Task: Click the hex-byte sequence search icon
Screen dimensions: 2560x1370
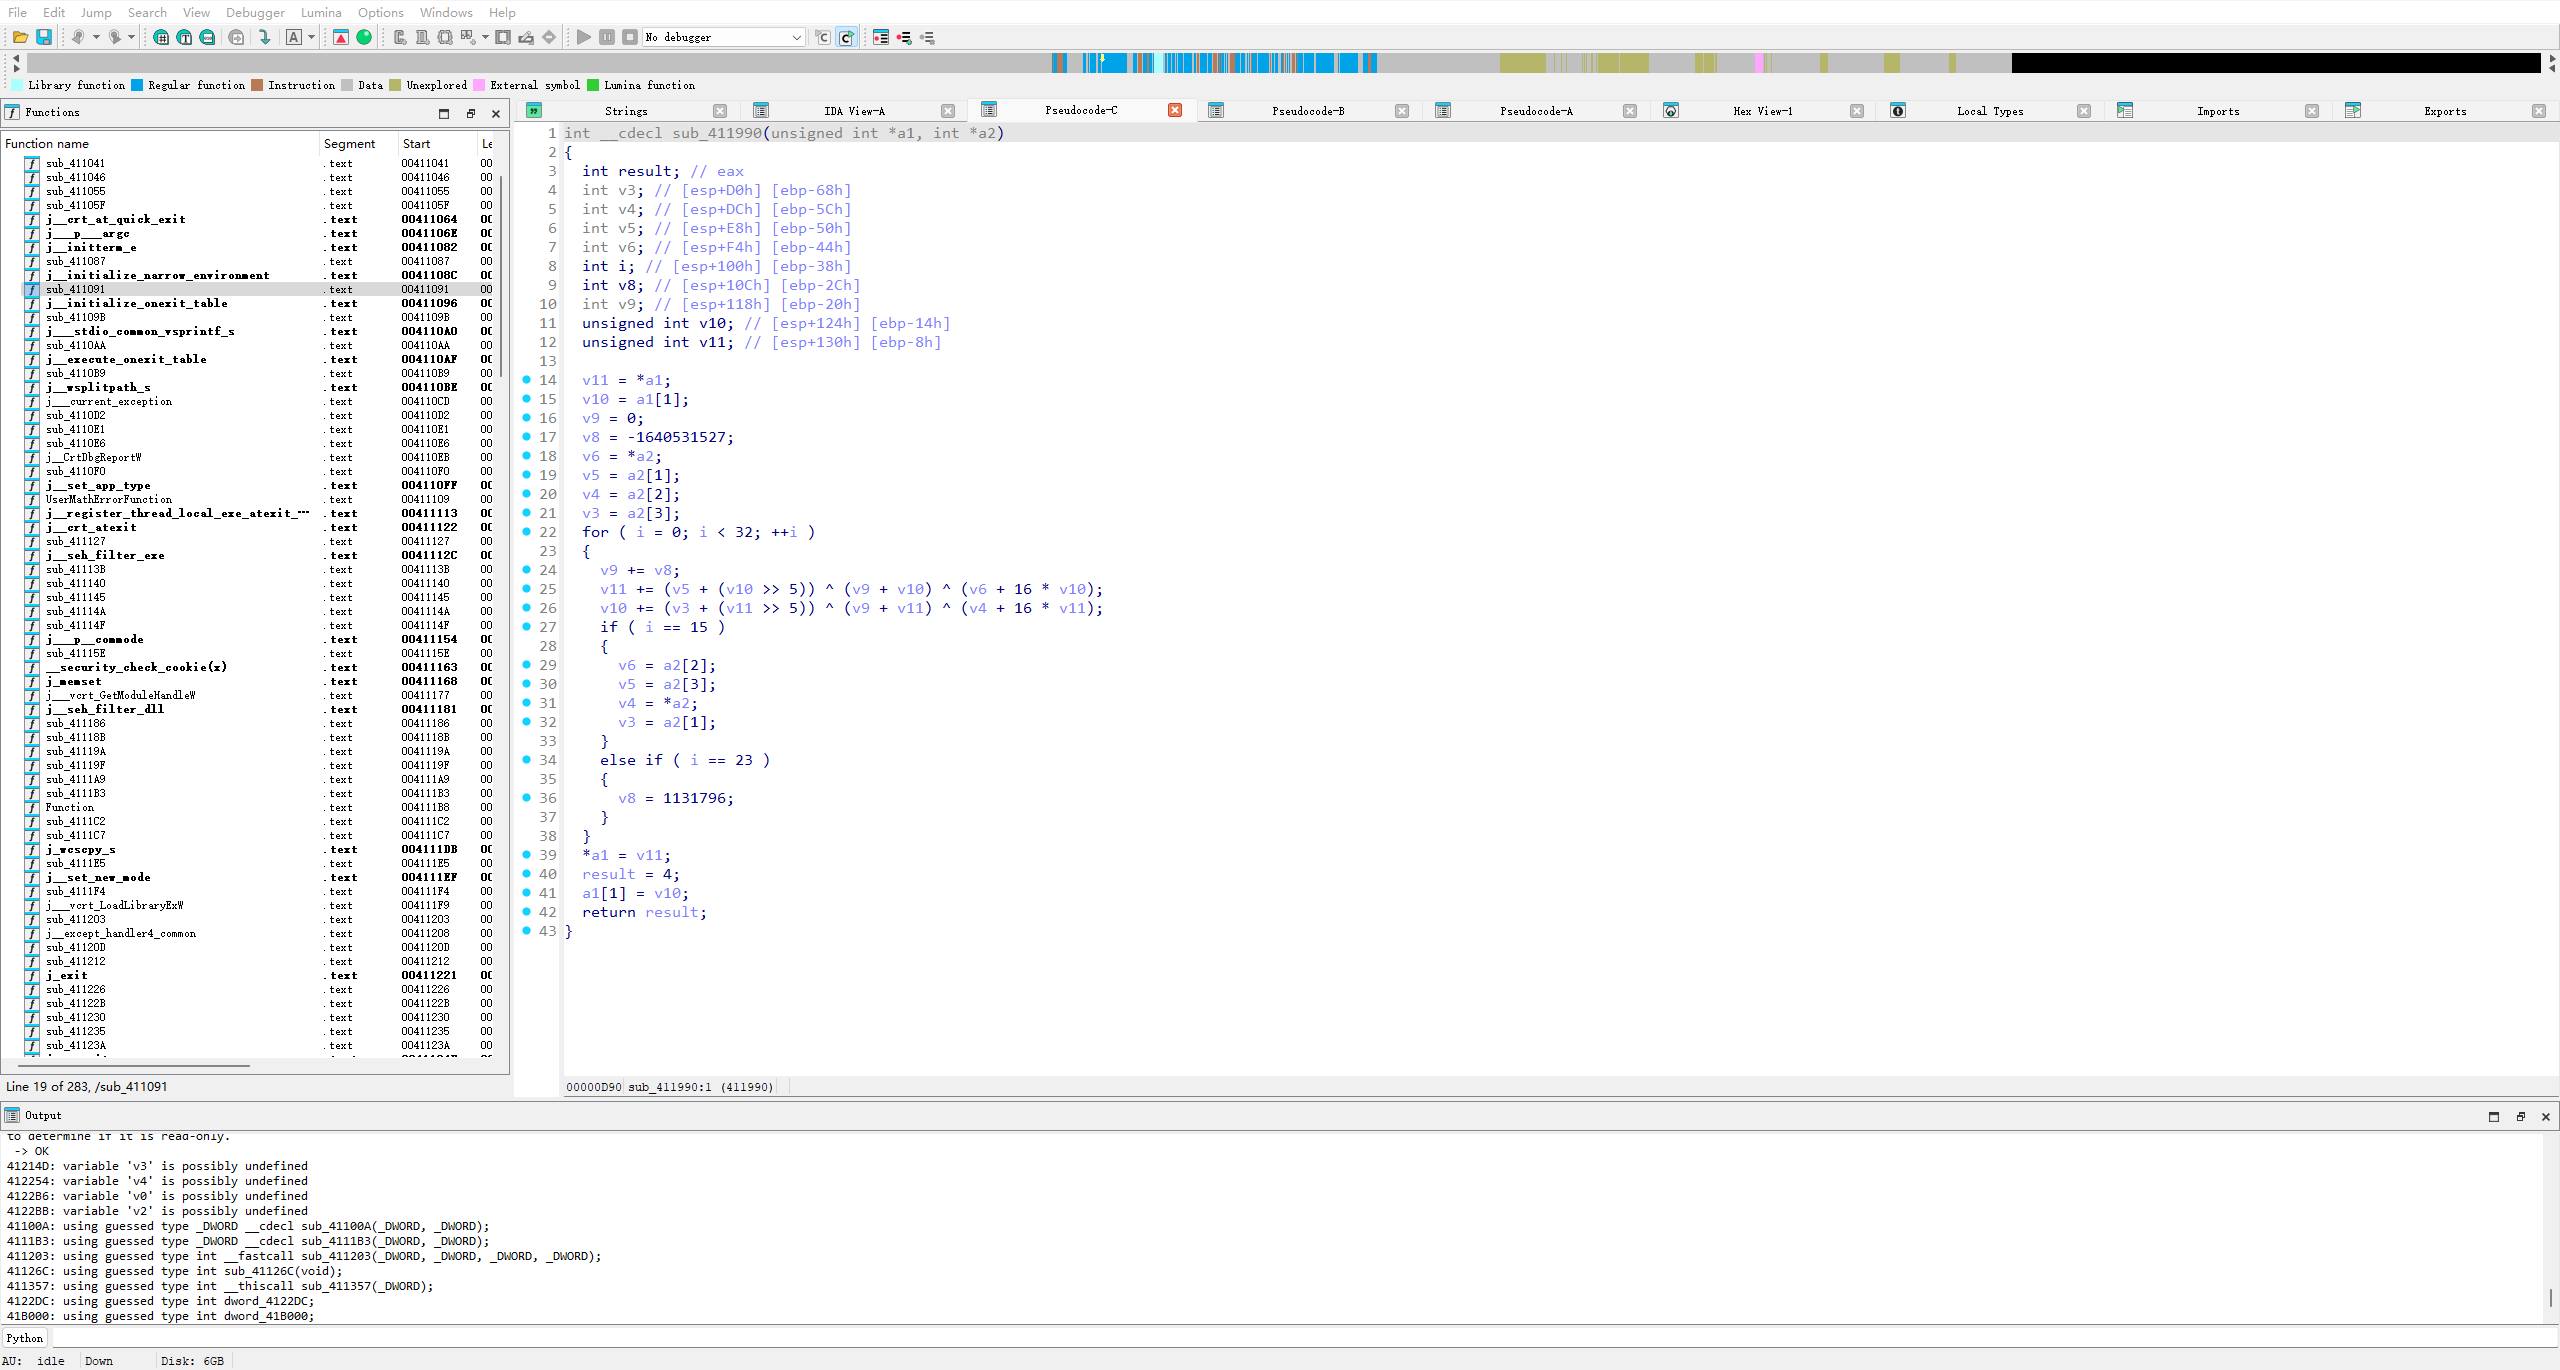Action: click(x=207, y=37)
